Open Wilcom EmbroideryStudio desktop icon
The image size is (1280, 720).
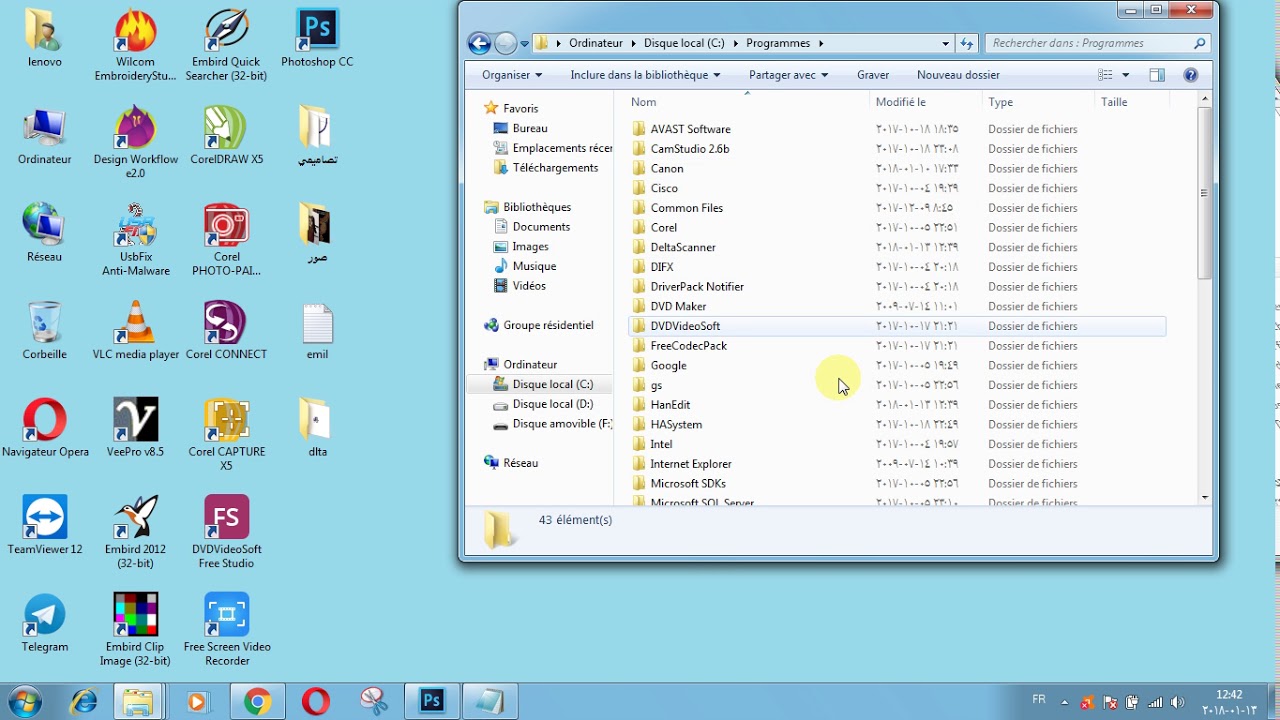tap(135, 45)
